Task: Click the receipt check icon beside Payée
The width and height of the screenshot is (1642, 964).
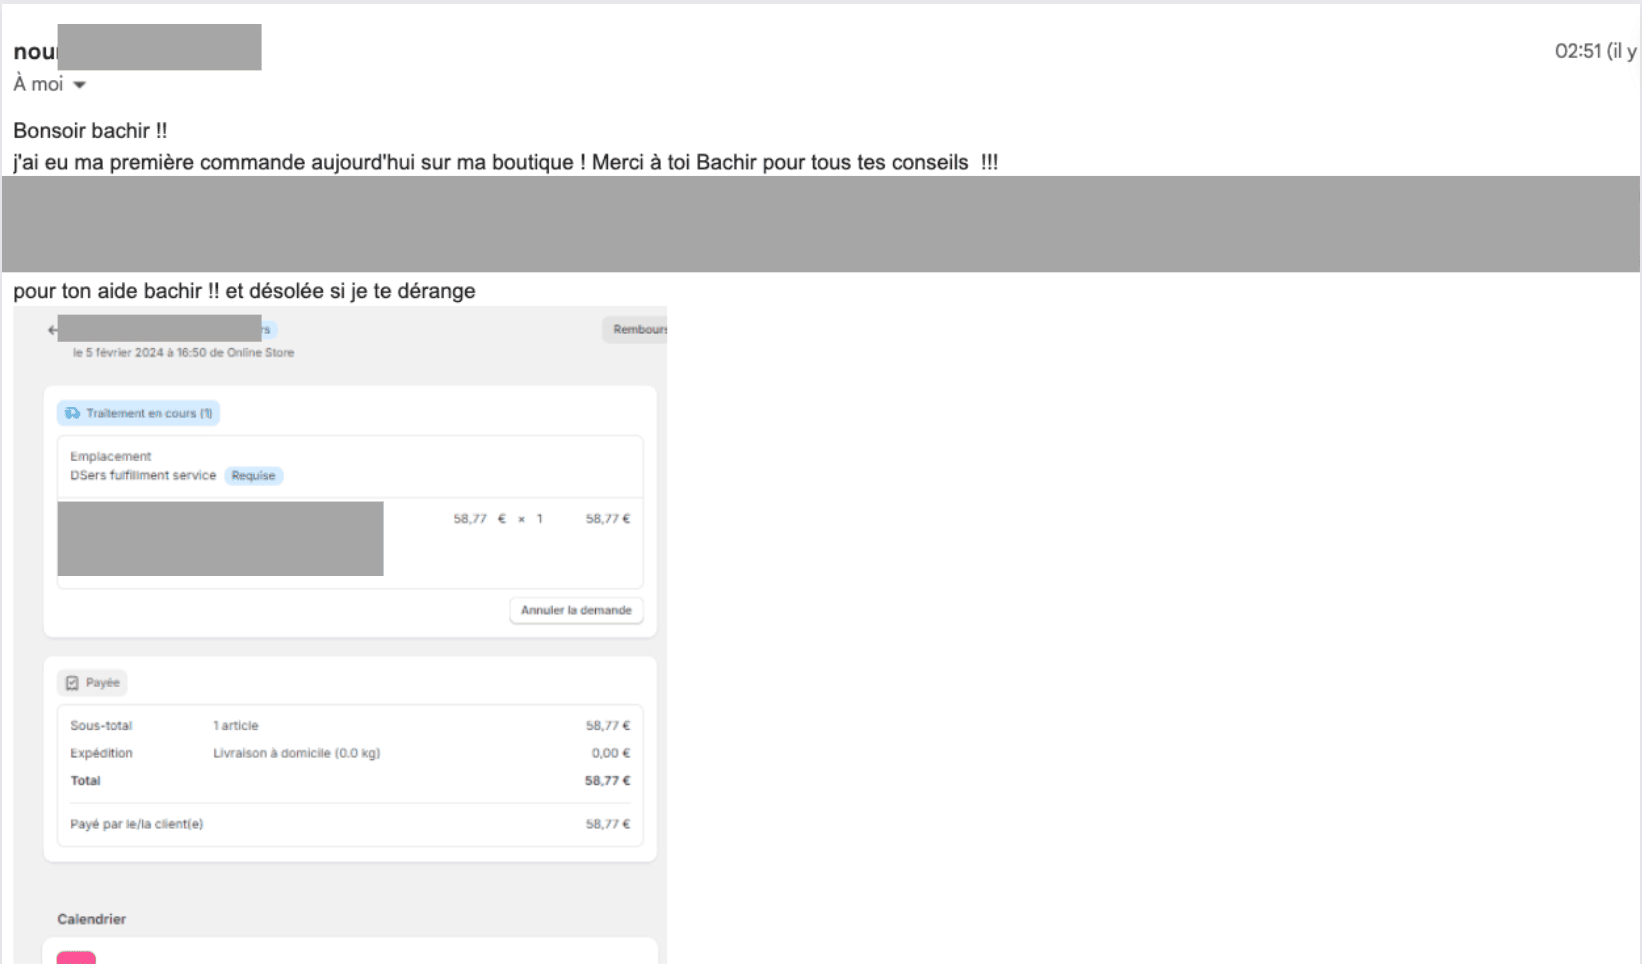Action: click(72, 683)
